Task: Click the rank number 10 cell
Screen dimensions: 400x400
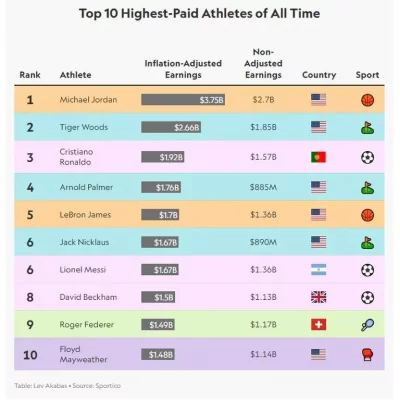Action: click(x=30, y=355)
